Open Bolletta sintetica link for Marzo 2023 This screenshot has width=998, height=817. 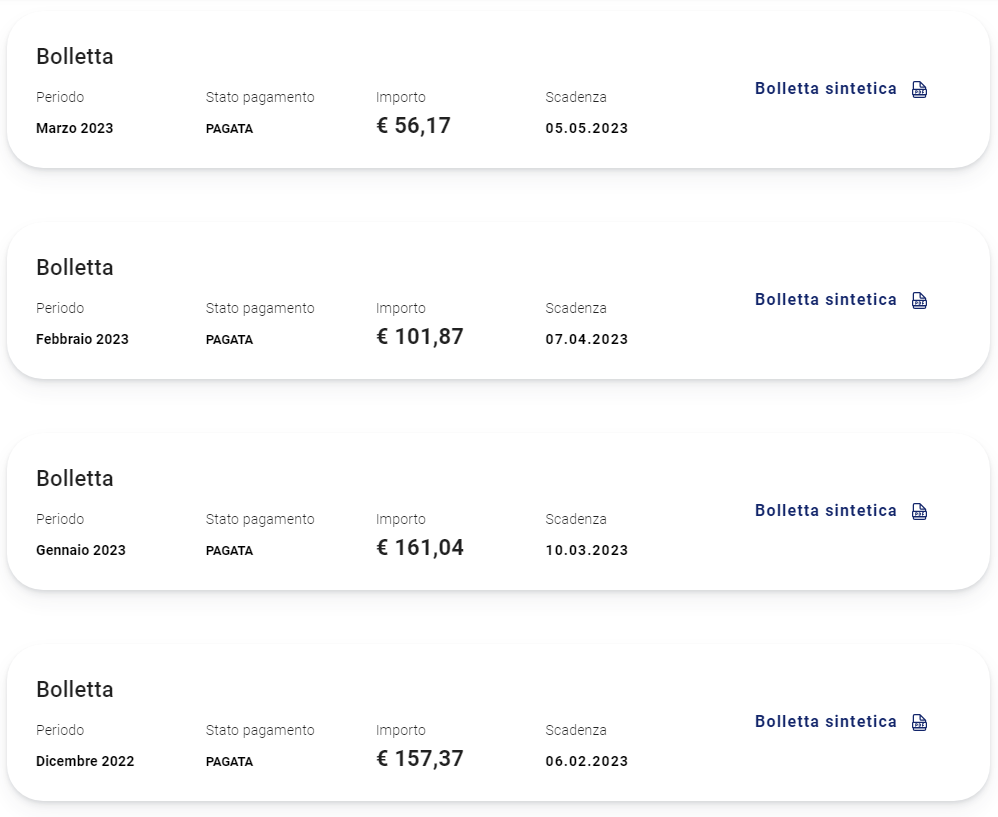826,88
